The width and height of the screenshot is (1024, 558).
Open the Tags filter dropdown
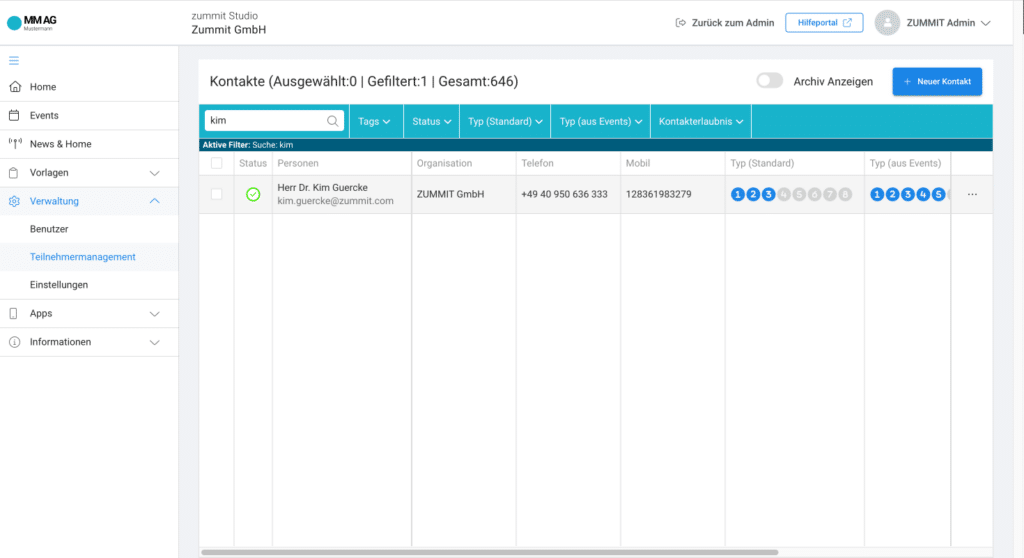click(374, 121)
